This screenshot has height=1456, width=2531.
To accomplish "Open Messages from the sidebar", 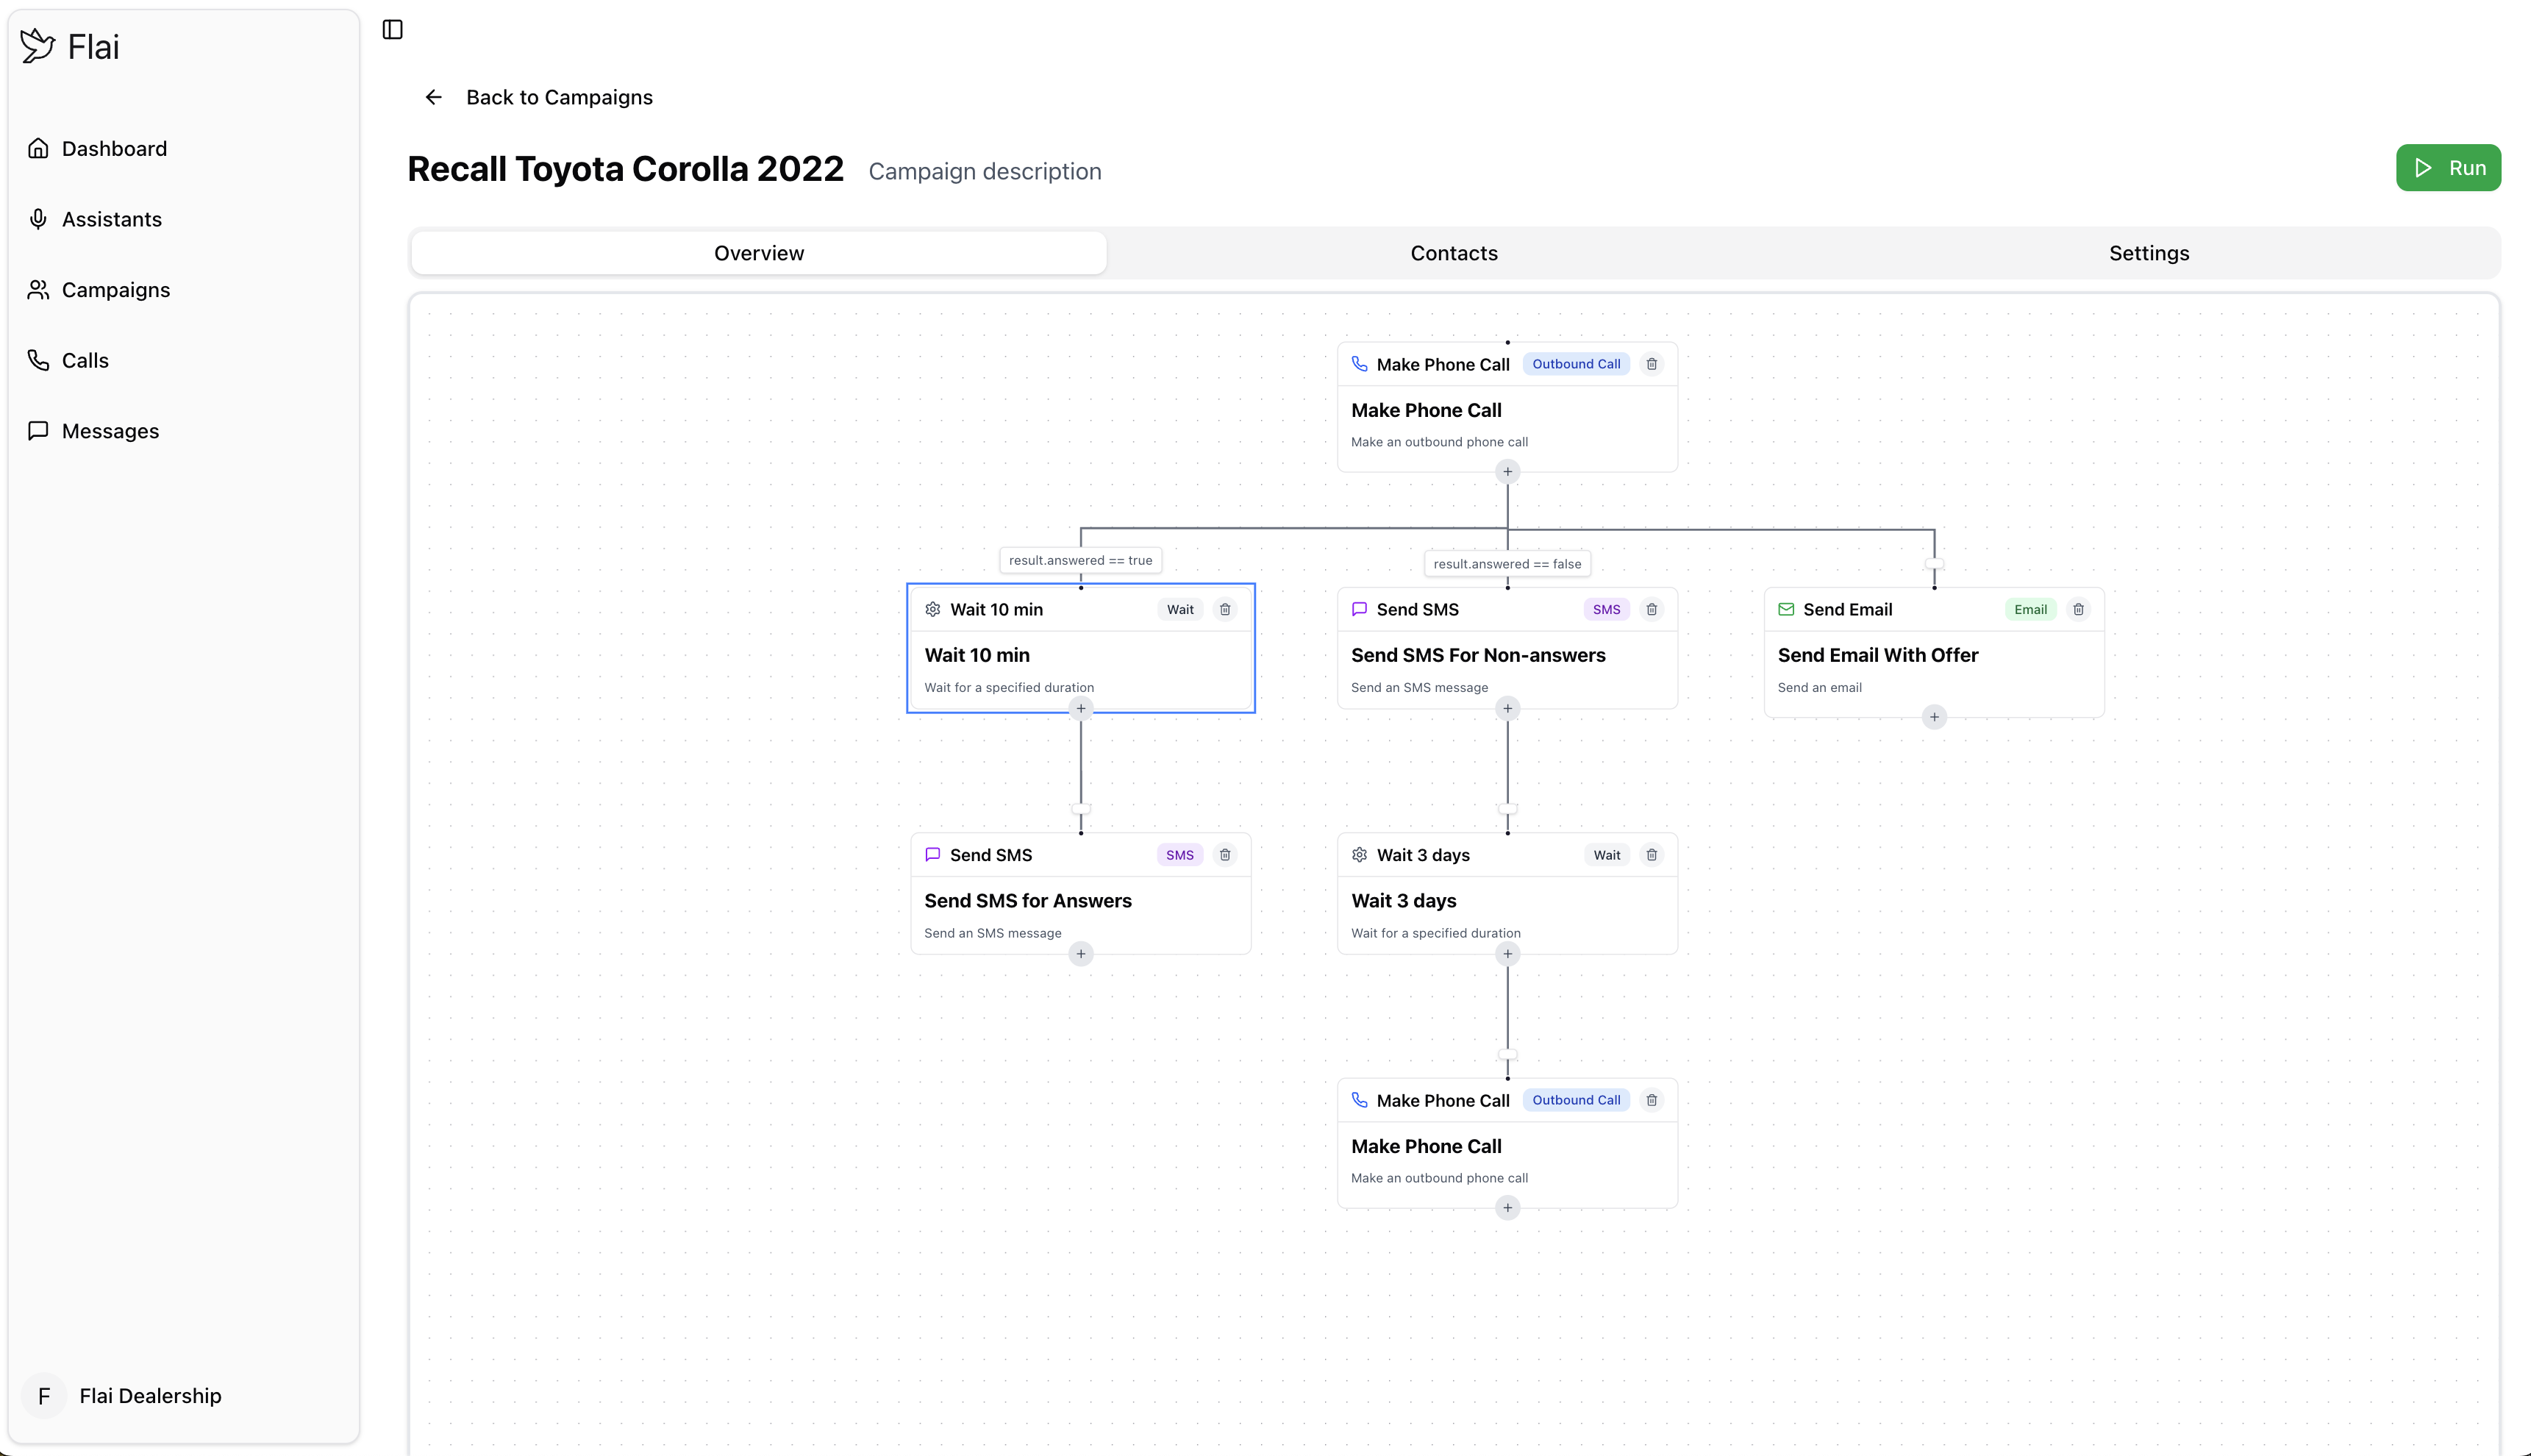I will tap(110, 430).
